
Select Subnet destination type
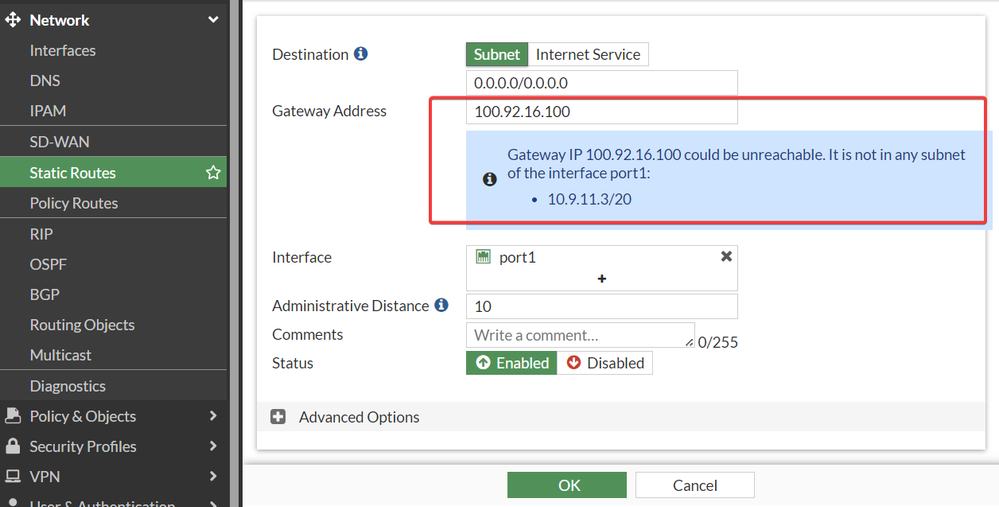[x=497, y=54]
